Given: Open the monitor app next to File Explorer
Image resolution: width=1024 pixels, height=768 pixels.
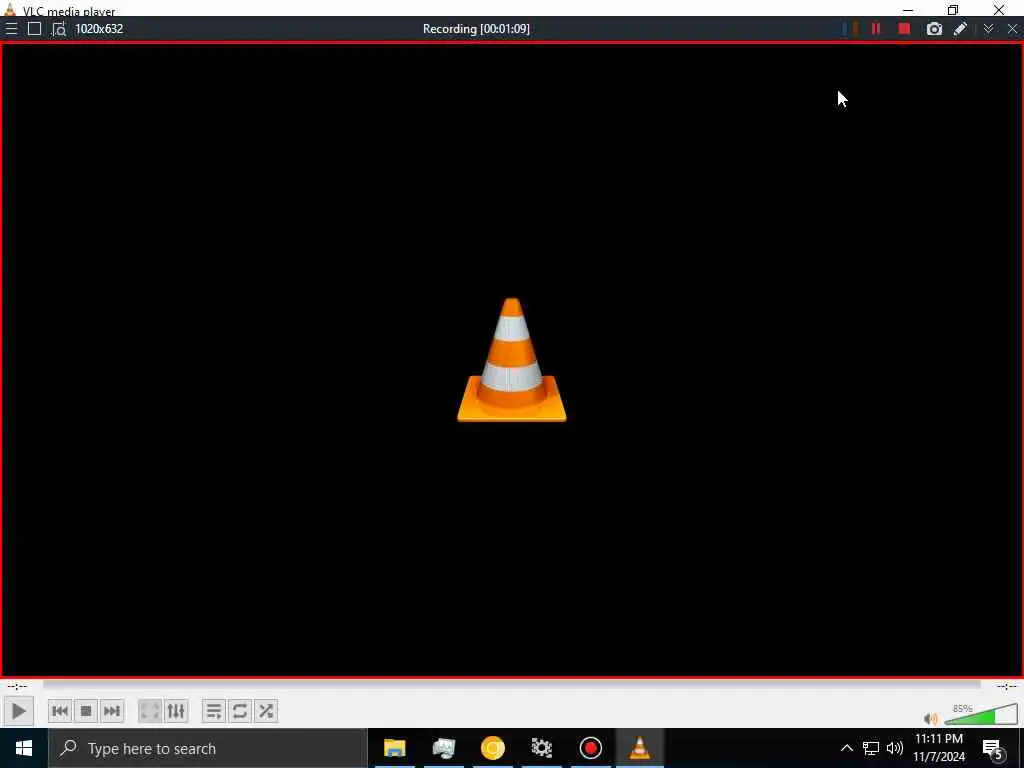Looking at the screenshot, I should pos(443,748).
